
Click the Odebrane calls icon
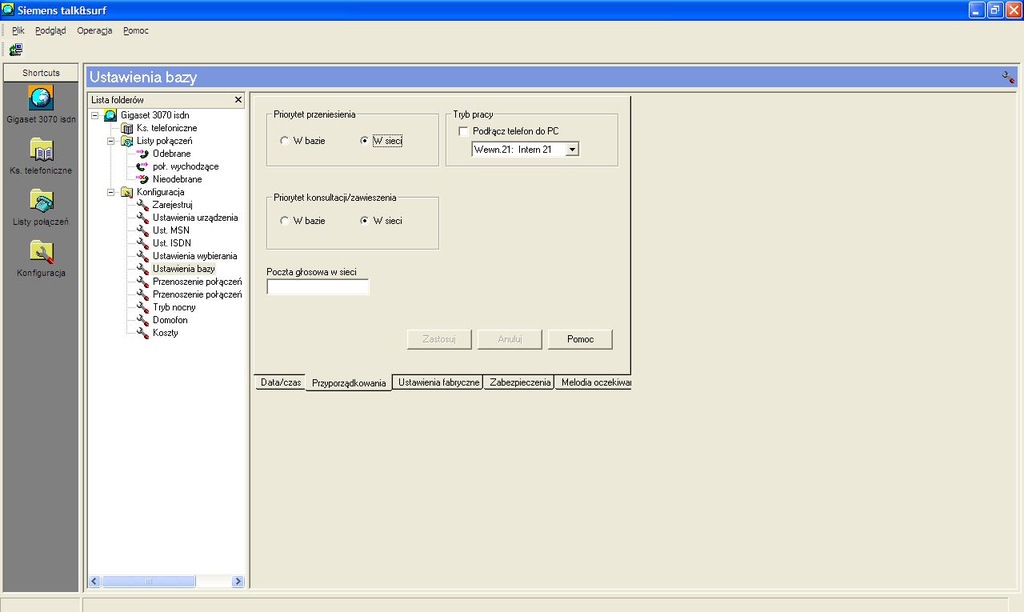click(142, 153)
